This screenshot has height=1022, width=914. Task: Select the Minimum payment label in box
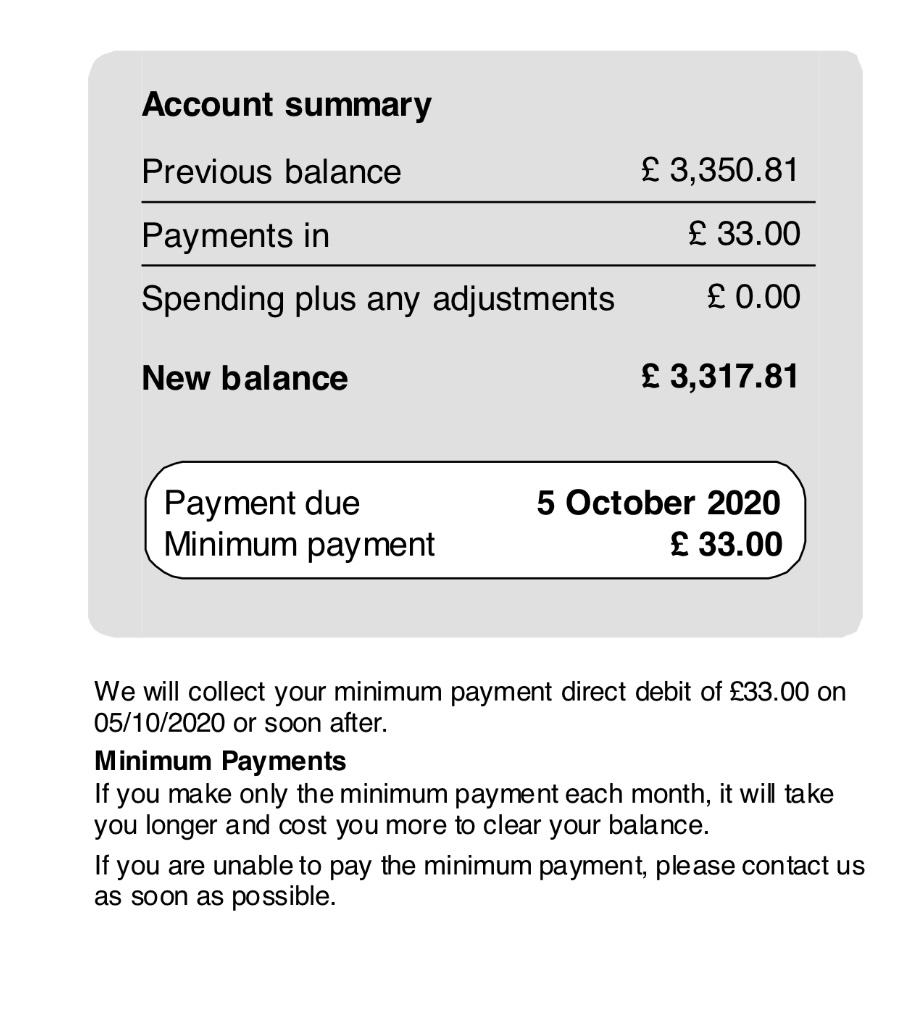pyautogui.click(x=299, y=545)
